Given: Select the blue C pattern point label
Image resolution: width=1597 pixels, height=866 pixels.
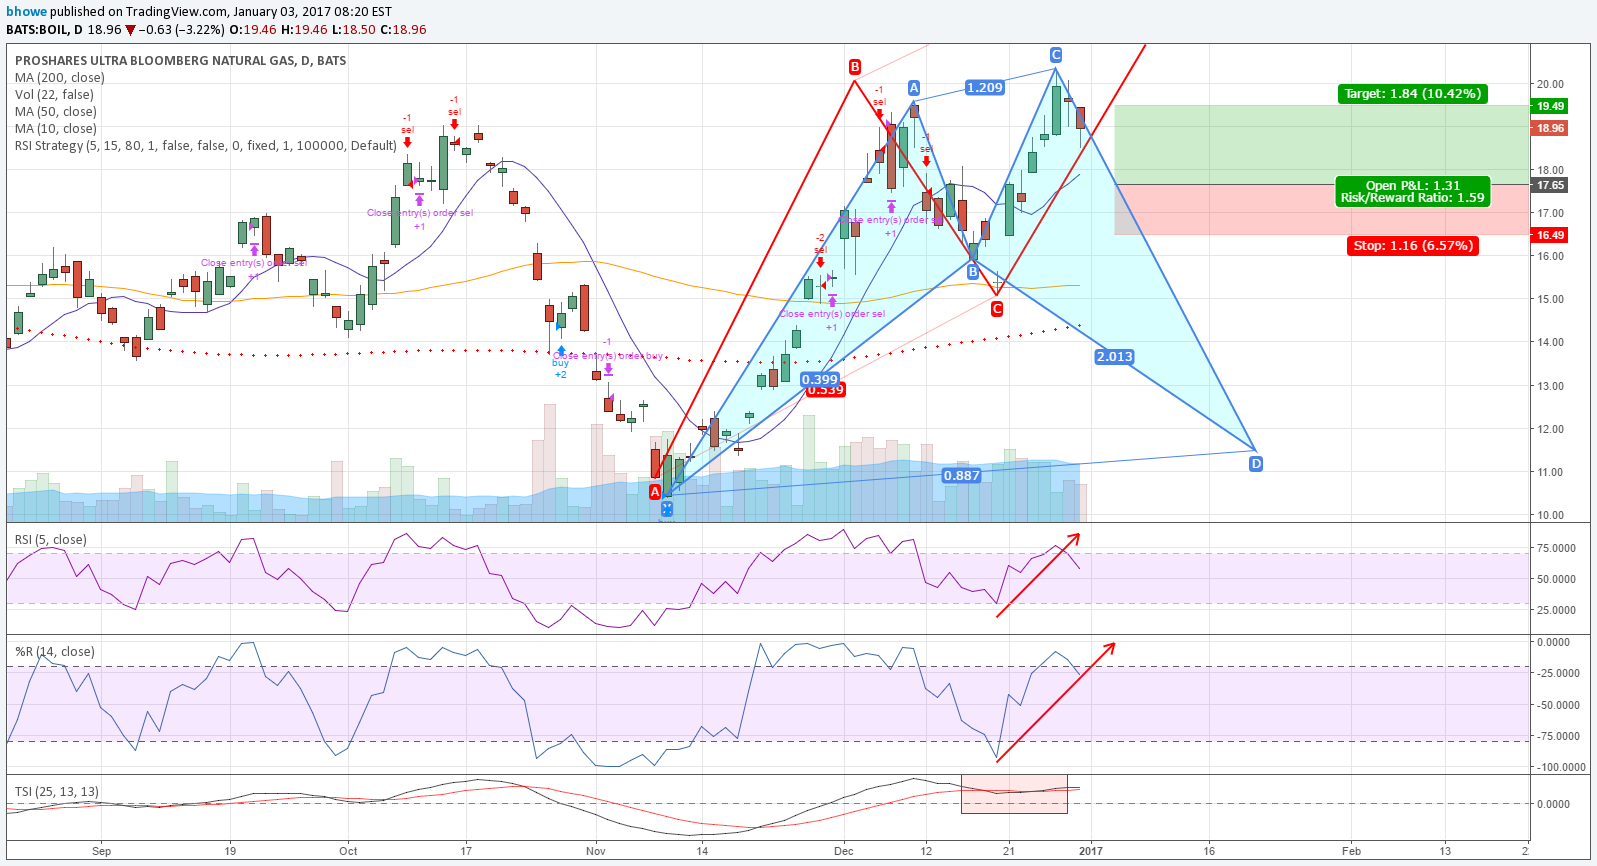Looking at the screenshot, I should click(x=1055, y=55).
